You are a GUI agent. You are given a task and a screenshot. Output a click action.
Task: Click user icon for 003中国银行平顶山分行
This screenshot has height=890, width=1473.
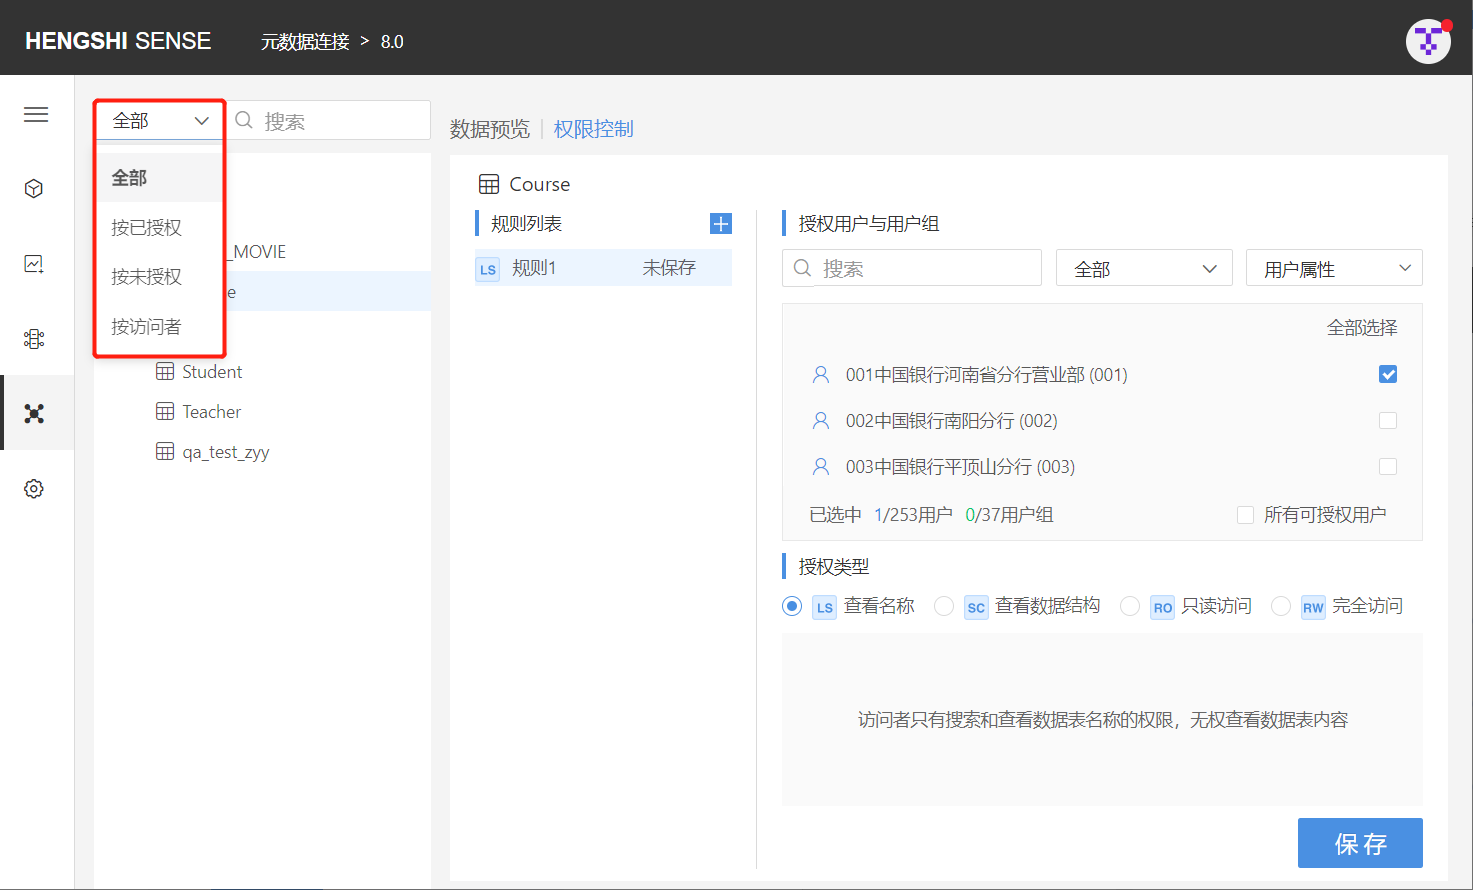coord(821,467)
